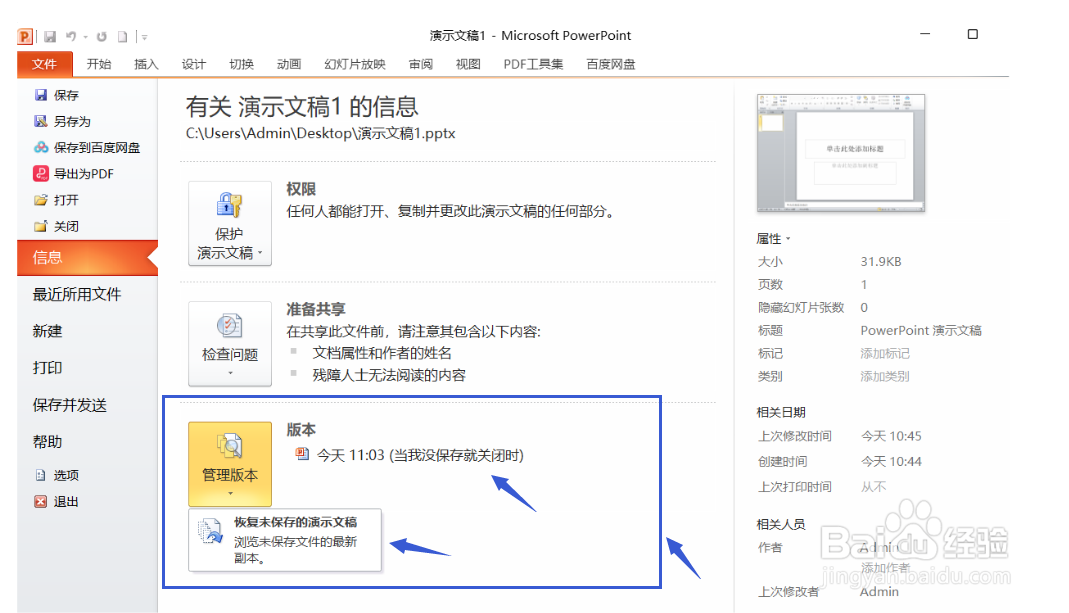Click the 导出为PDF red icon

tap(41, 173)
